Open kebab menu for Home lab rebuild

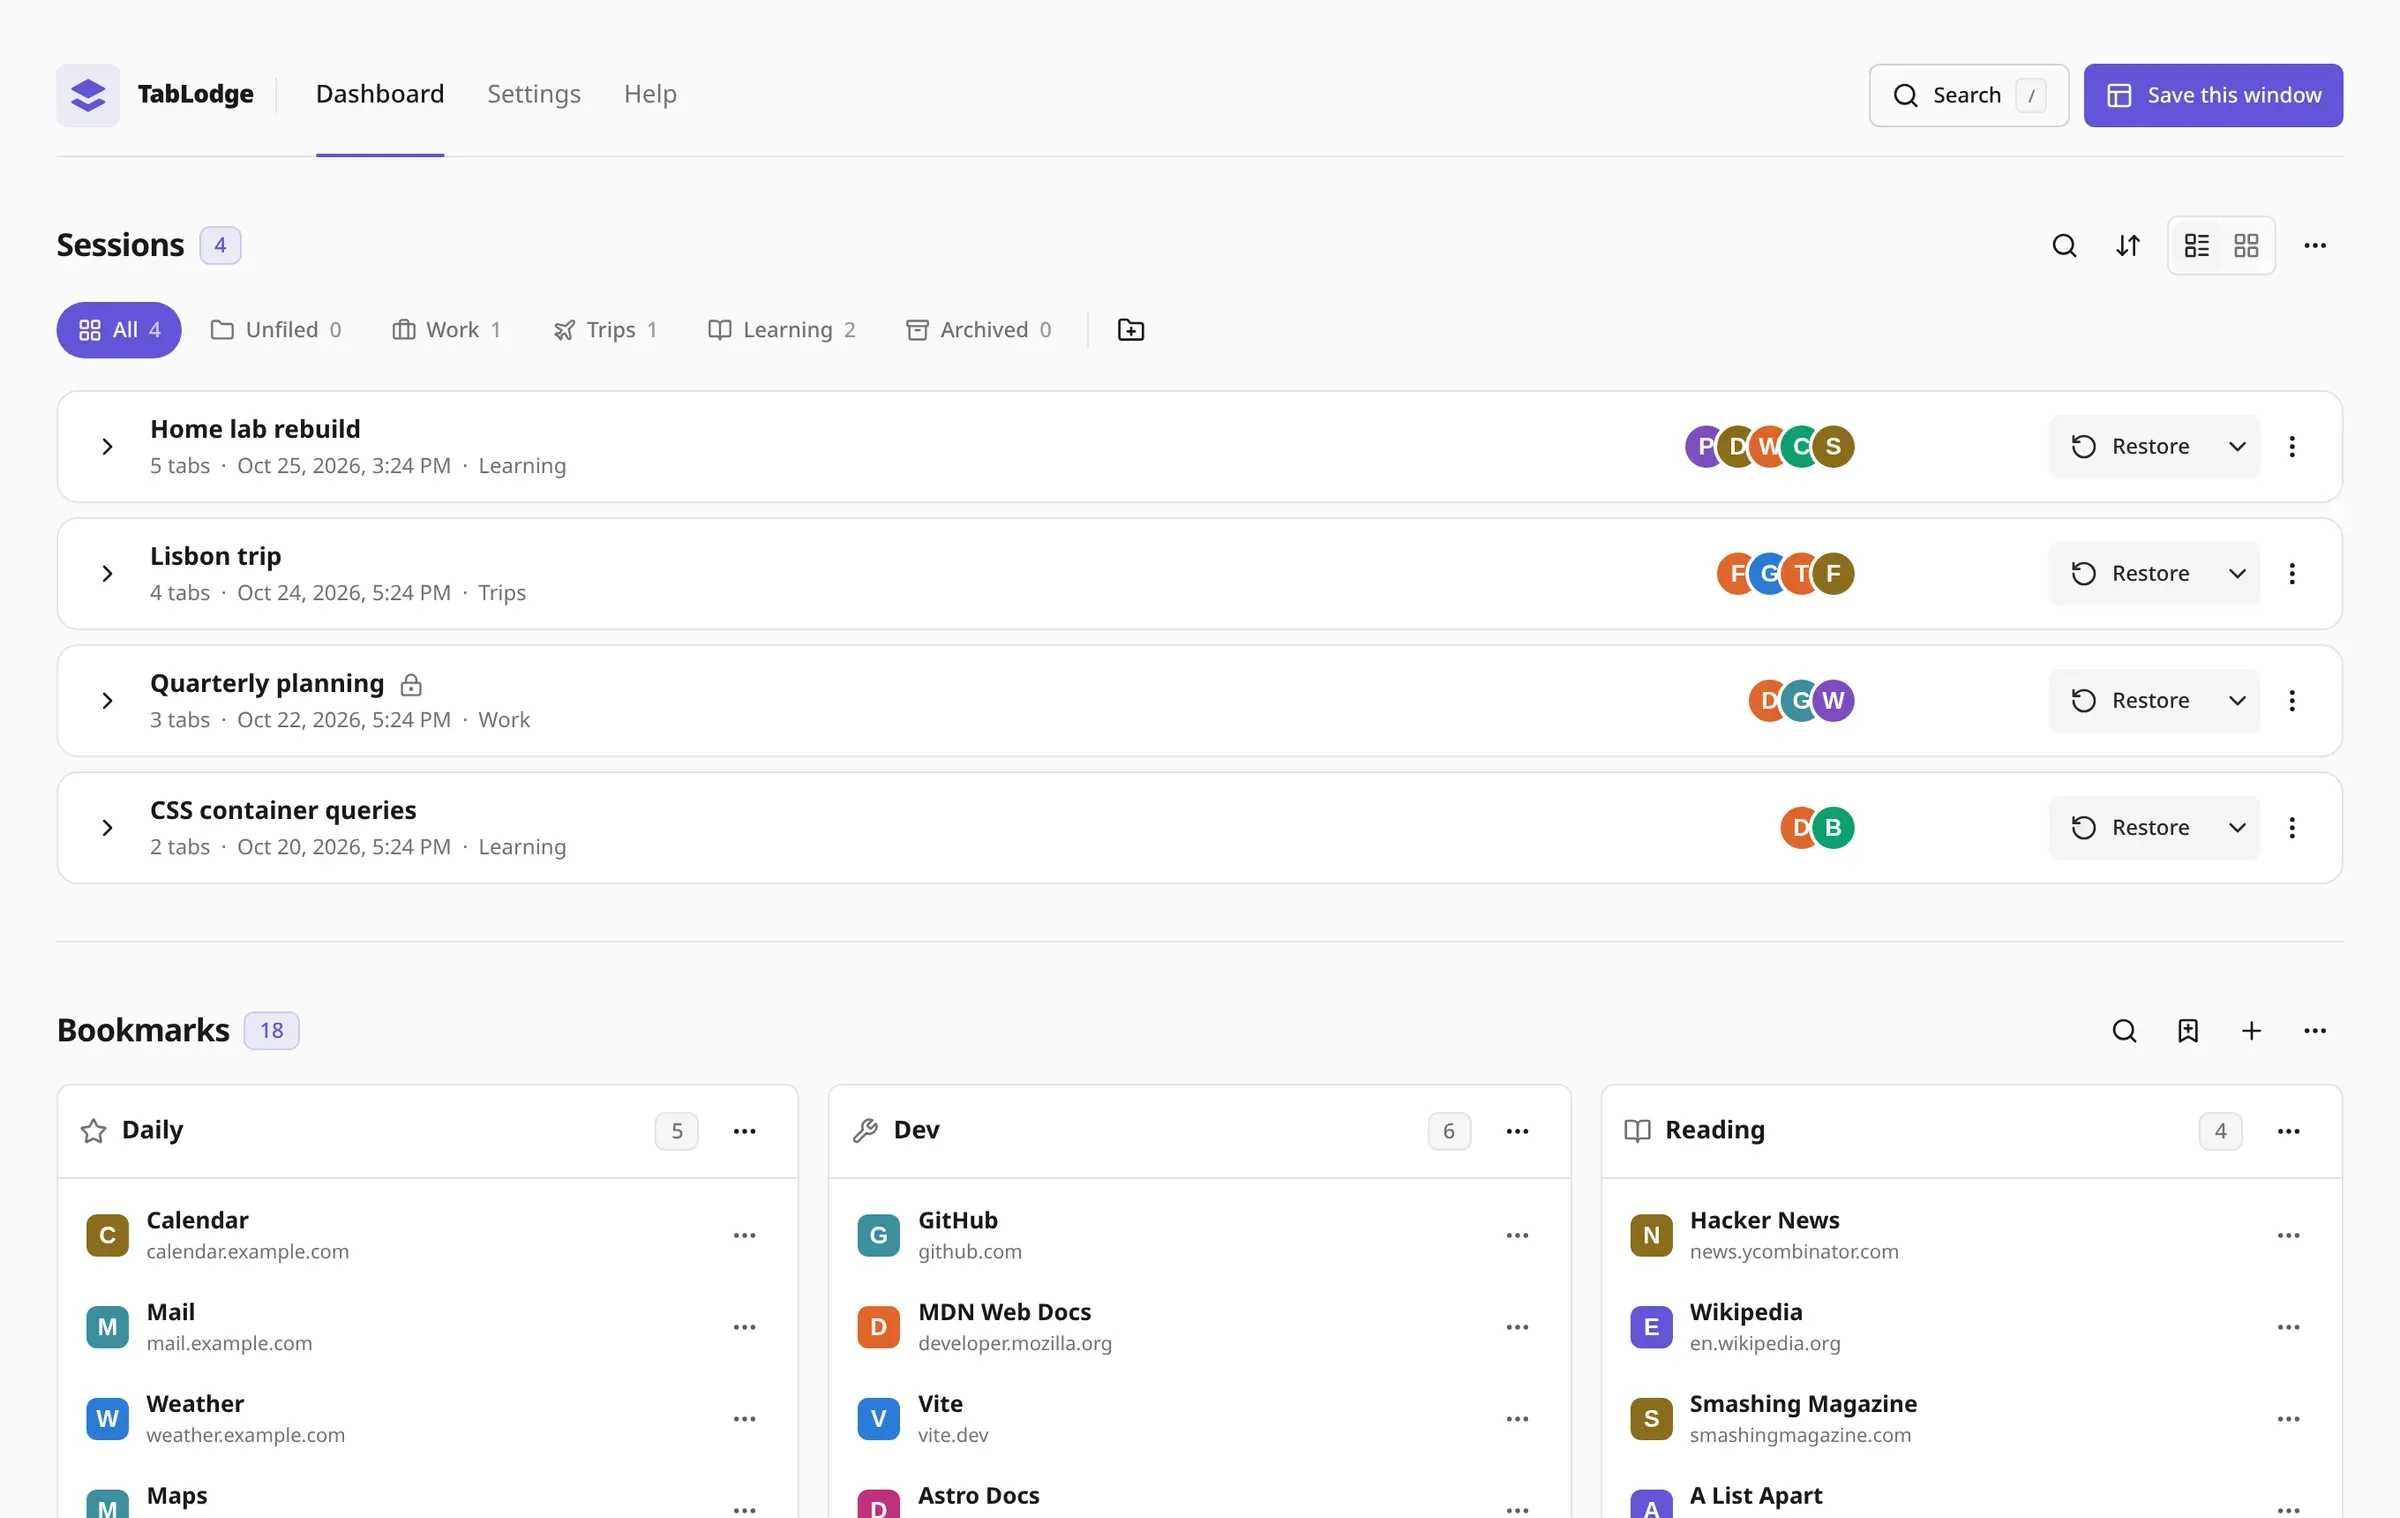(x=2292, y=447)
